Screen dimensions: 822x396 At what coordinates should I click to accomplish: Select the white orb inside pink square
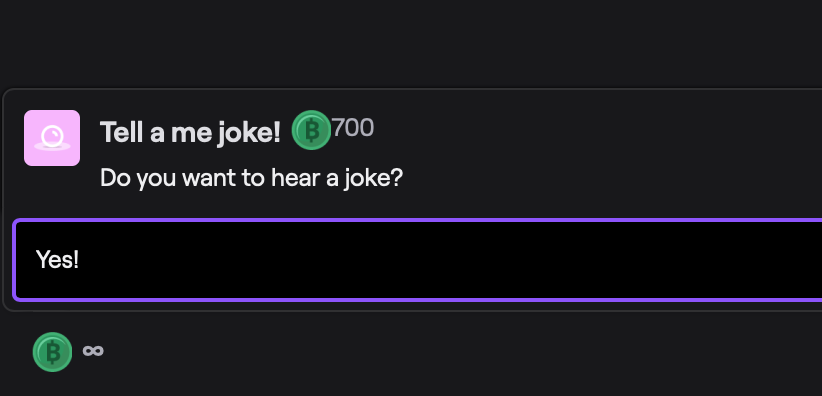52,138
